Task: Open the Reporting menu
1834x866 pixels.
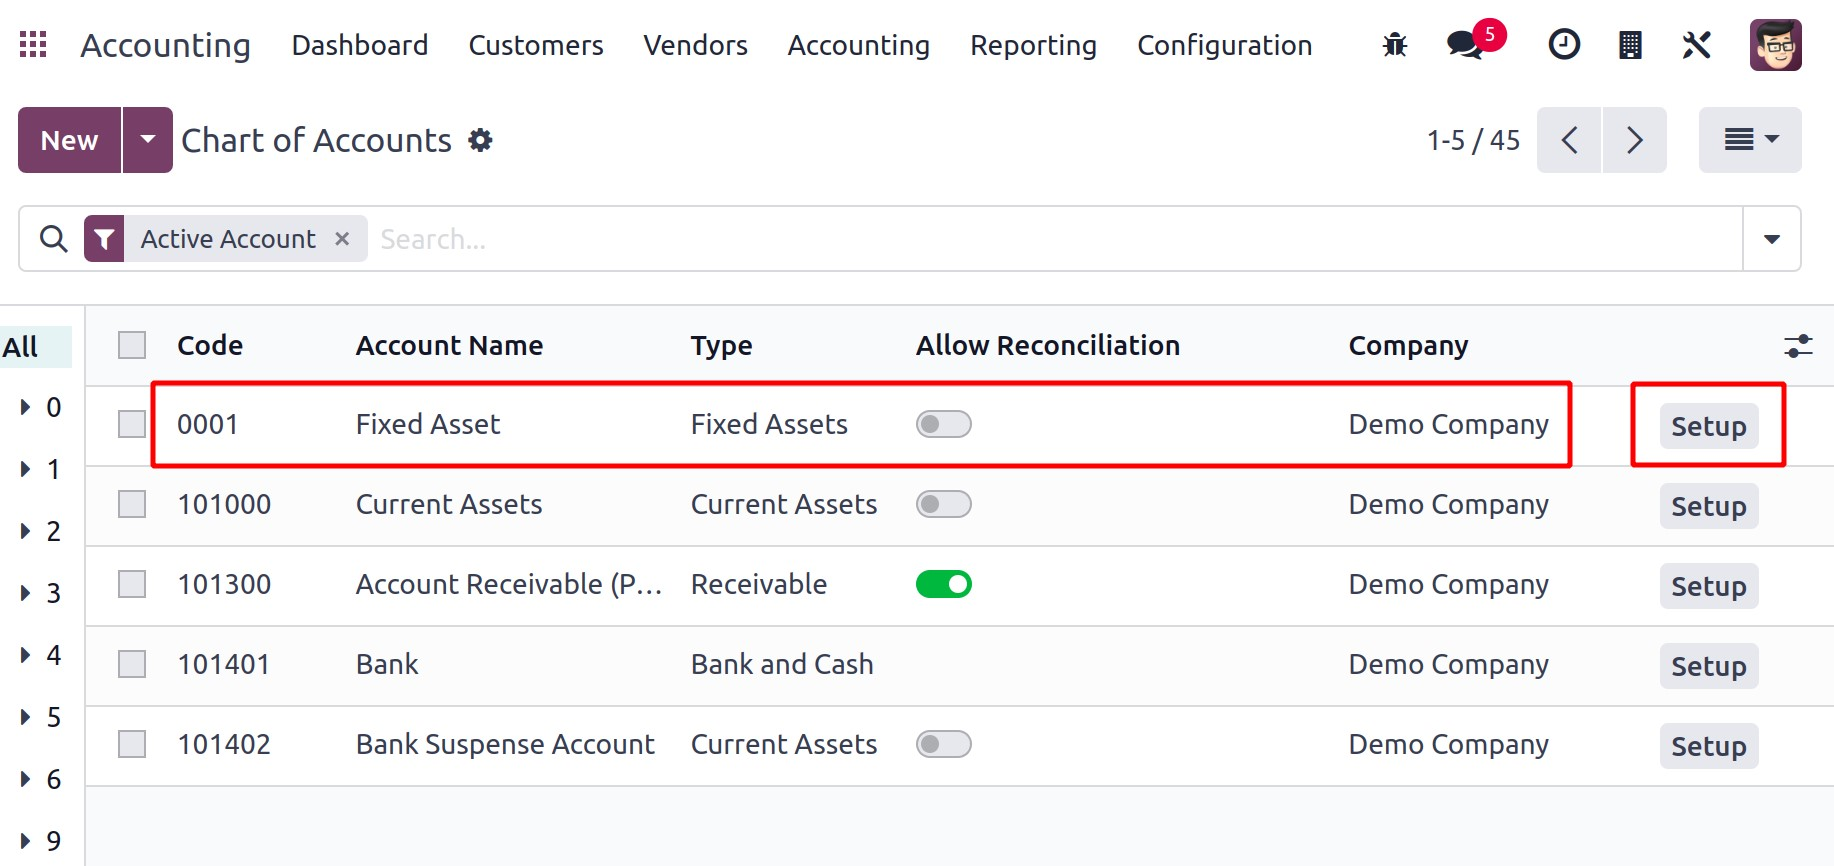Action: [1033, 45]
